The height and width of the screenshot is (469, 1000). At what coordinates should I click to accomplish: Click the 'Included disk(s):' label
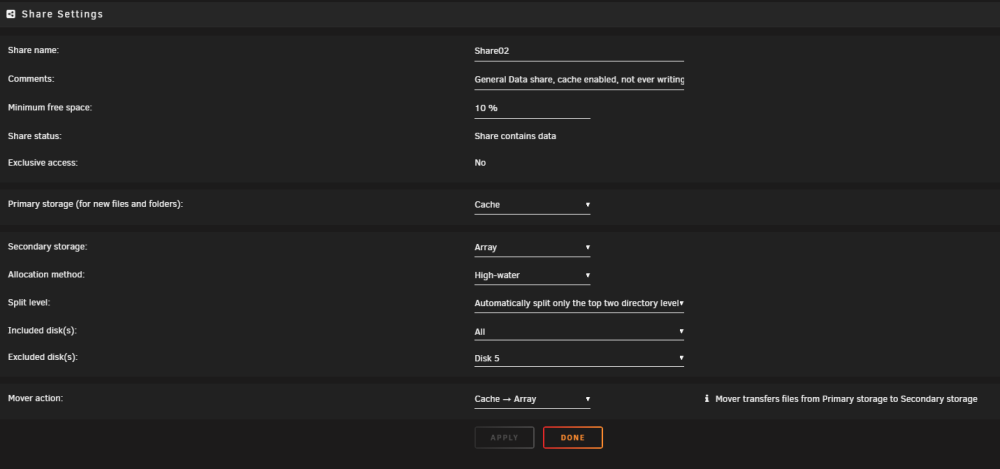[x=42, y=331]
